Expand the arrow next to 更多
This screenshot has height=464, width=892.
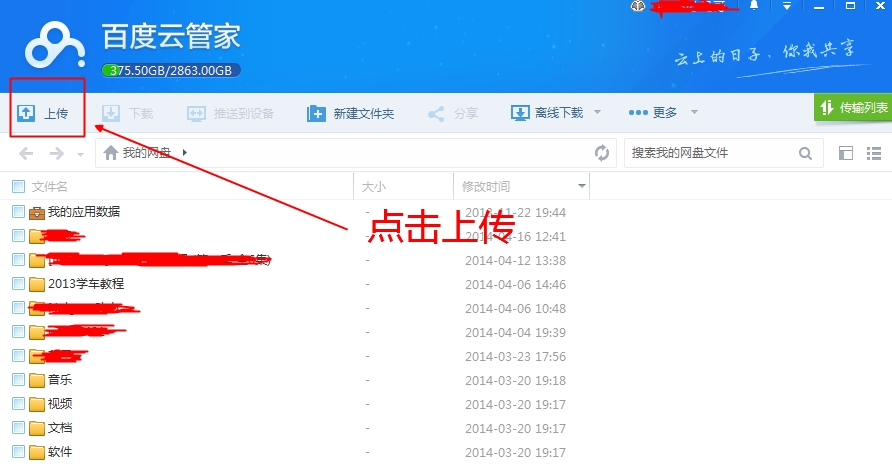pos(694,112)
